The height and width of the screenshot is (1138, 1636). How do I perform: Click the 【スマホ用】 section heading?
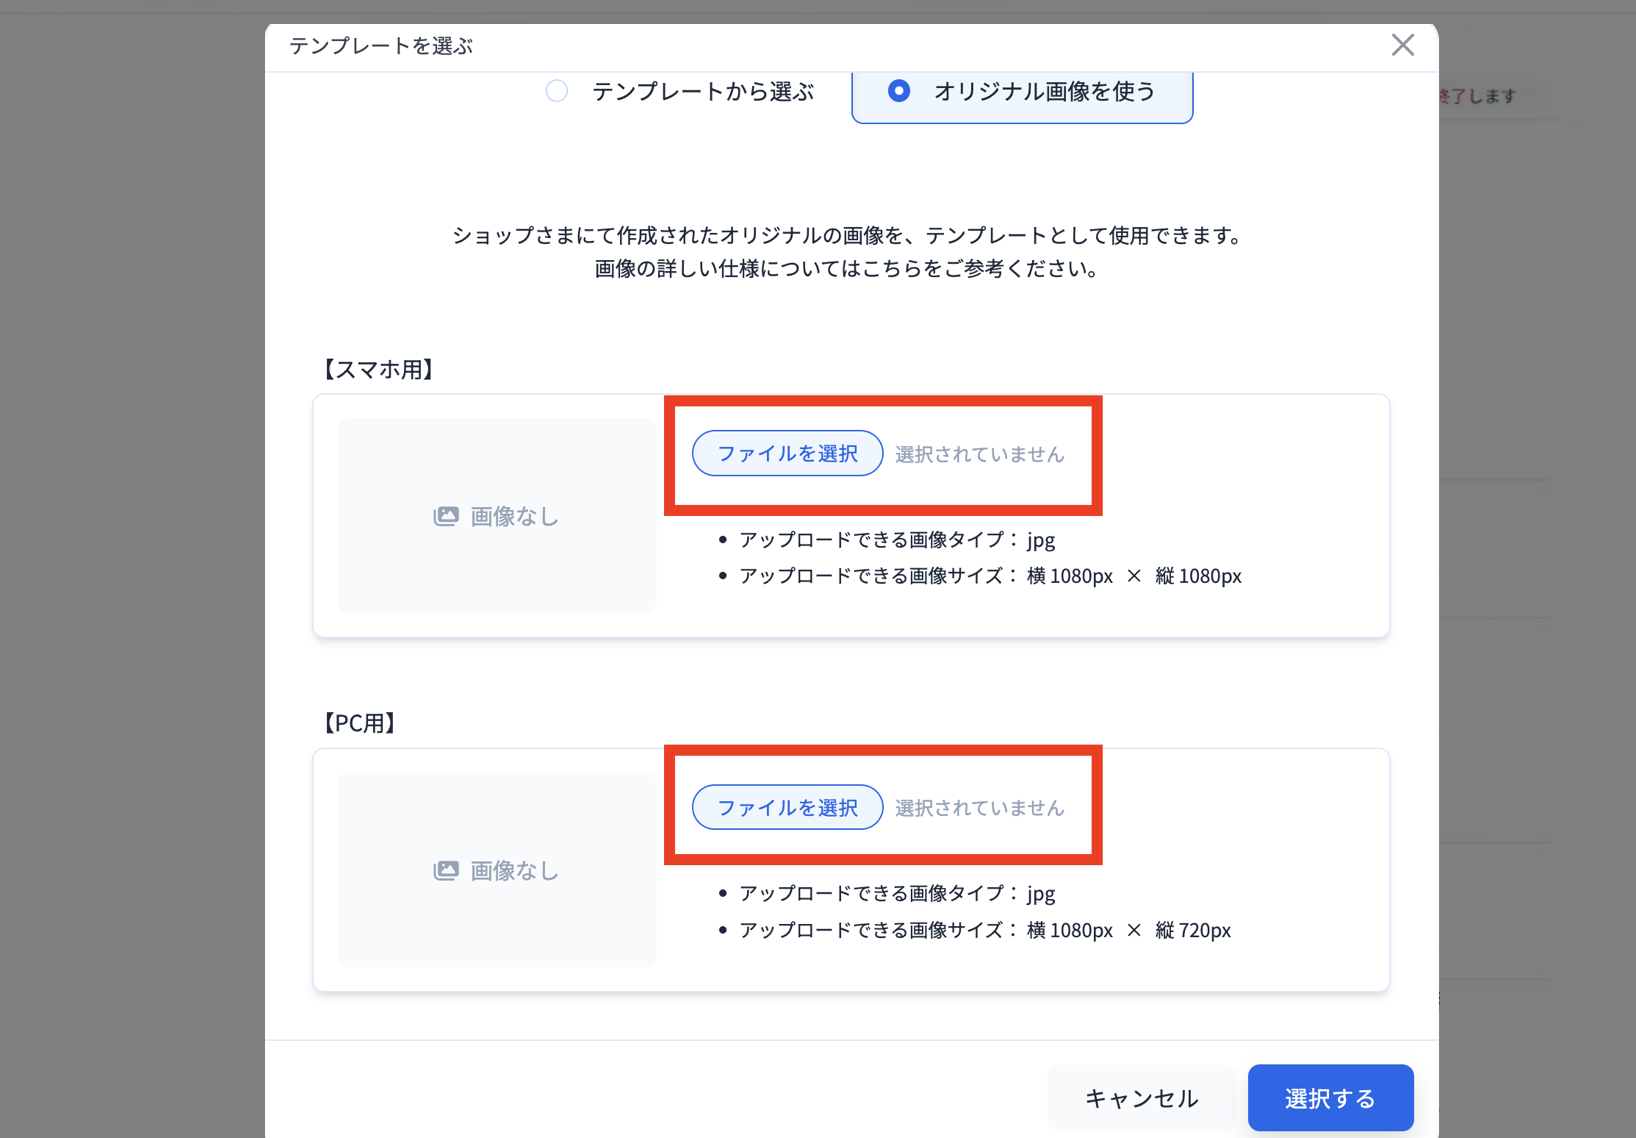pyautogui.click(x=378, y=370)
